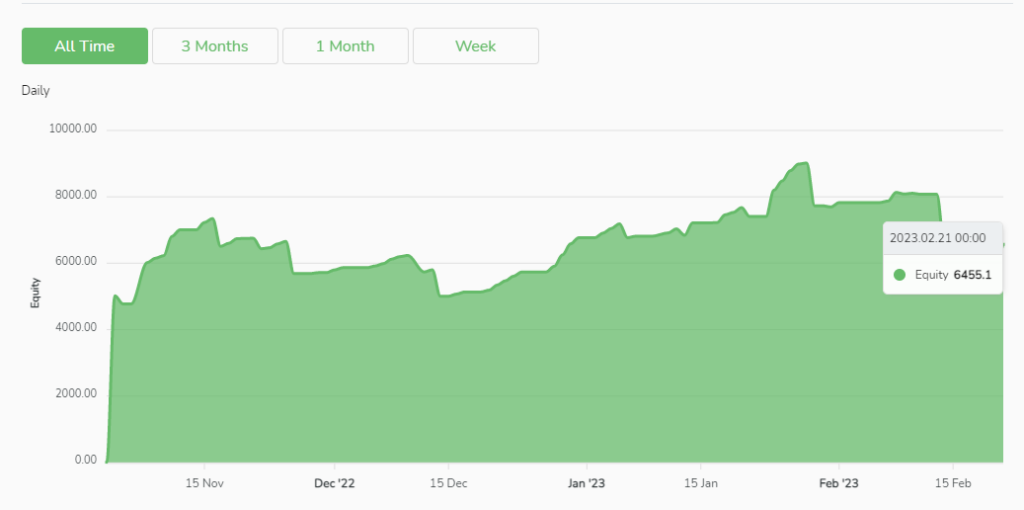Click the 8000.00 y-axis label
Screen dimensions: 1024x510
point(75,196)
